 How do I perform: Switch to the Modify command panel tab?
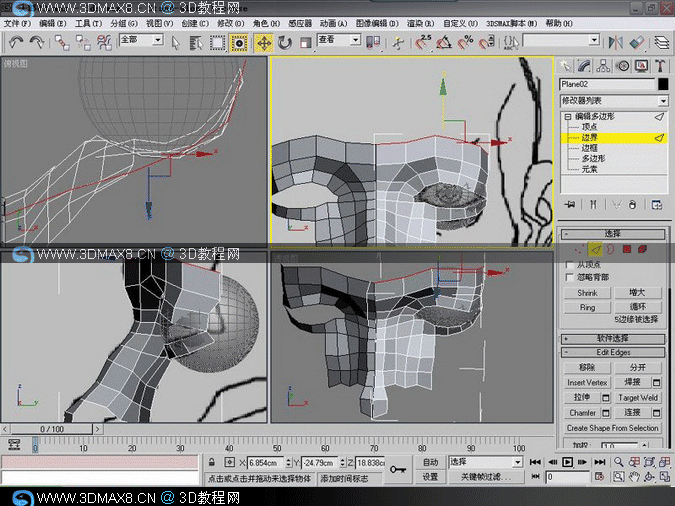tap(584, 66)
